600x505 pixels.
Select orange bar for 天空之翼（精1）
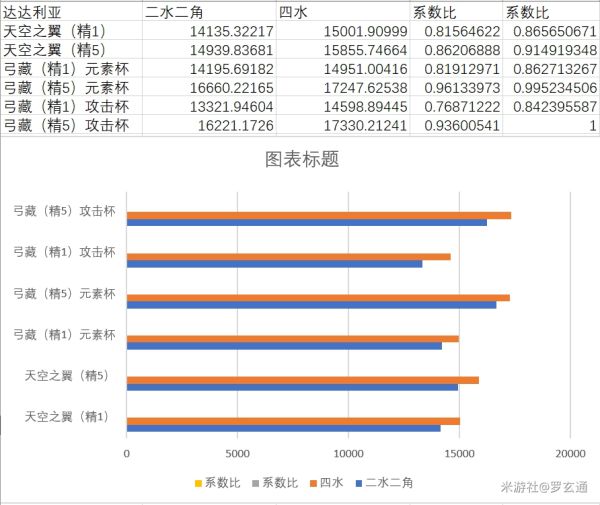293,421
